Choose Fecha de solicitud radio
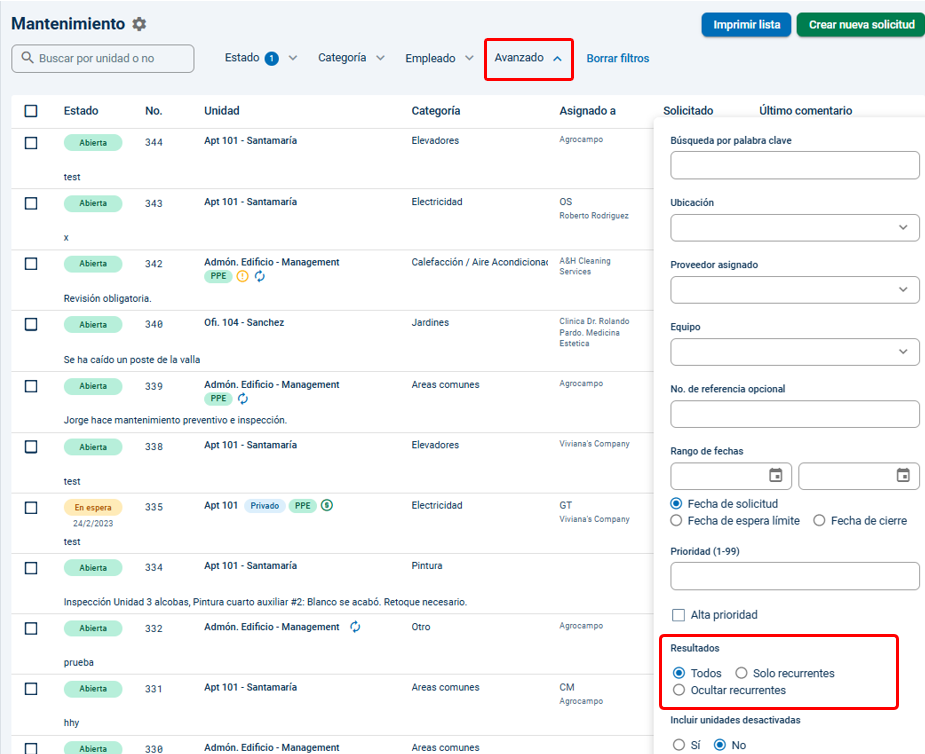The image size is (925, 754). 677,503
